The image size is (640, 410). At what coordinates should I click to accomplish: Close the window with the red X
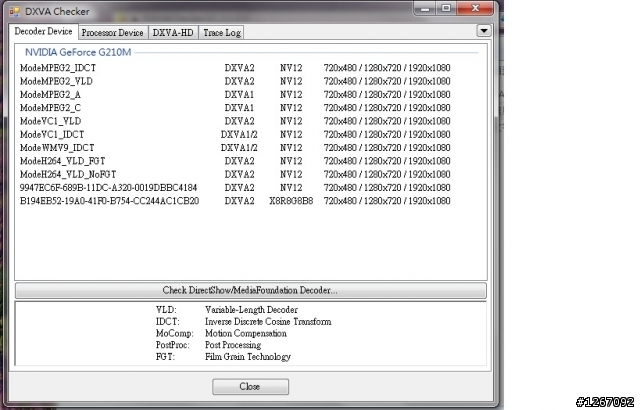[x=475, y=8]
